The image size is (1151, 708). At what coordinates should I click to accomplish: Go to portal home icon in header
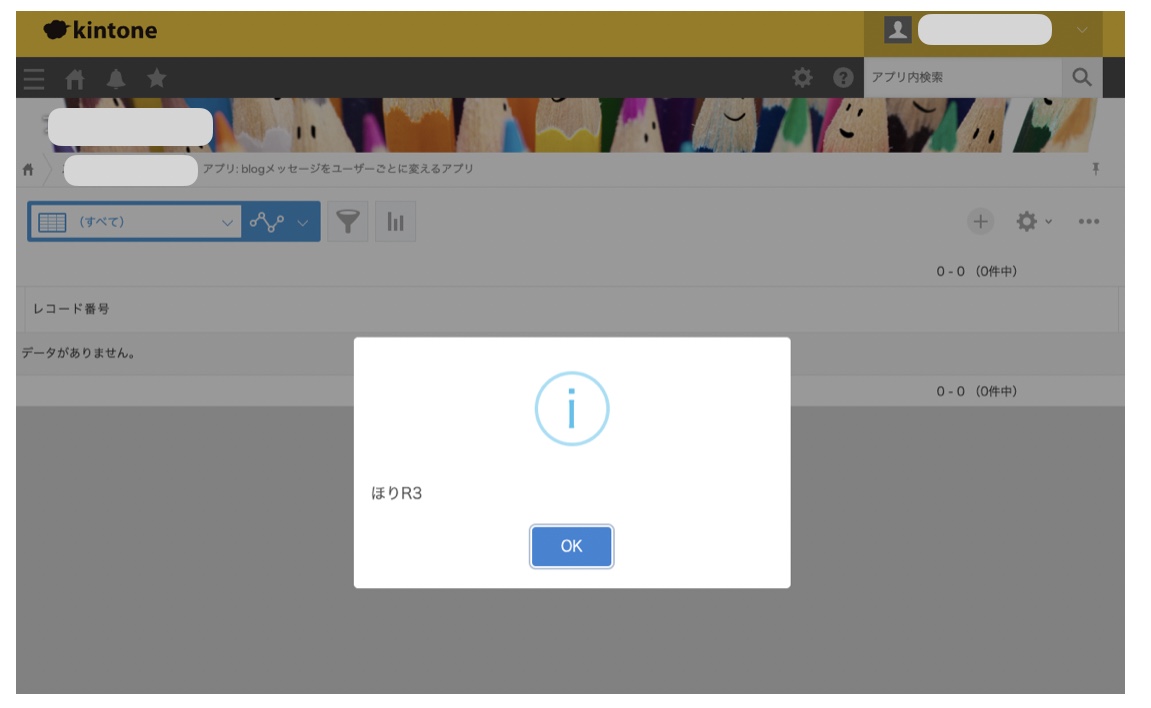[75, 78]
